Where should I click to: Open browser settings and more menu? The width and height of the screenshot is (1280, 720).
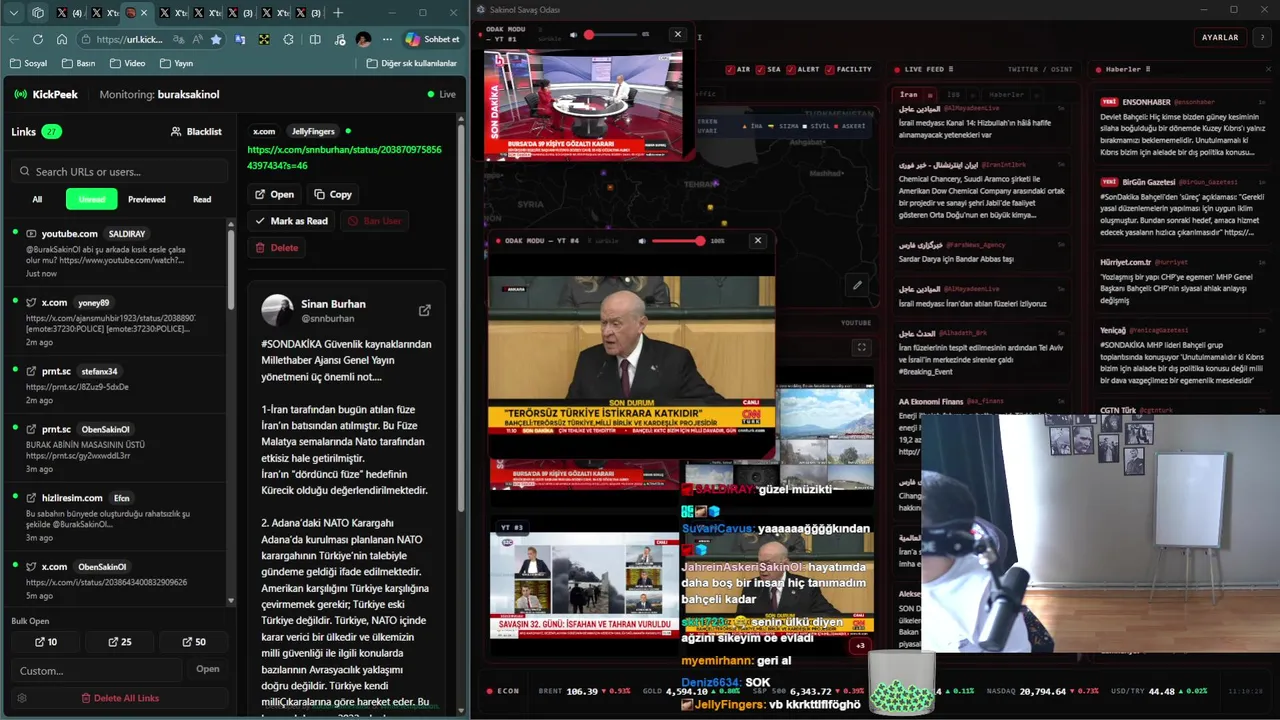pyautogui.click(x=386, y=39)
